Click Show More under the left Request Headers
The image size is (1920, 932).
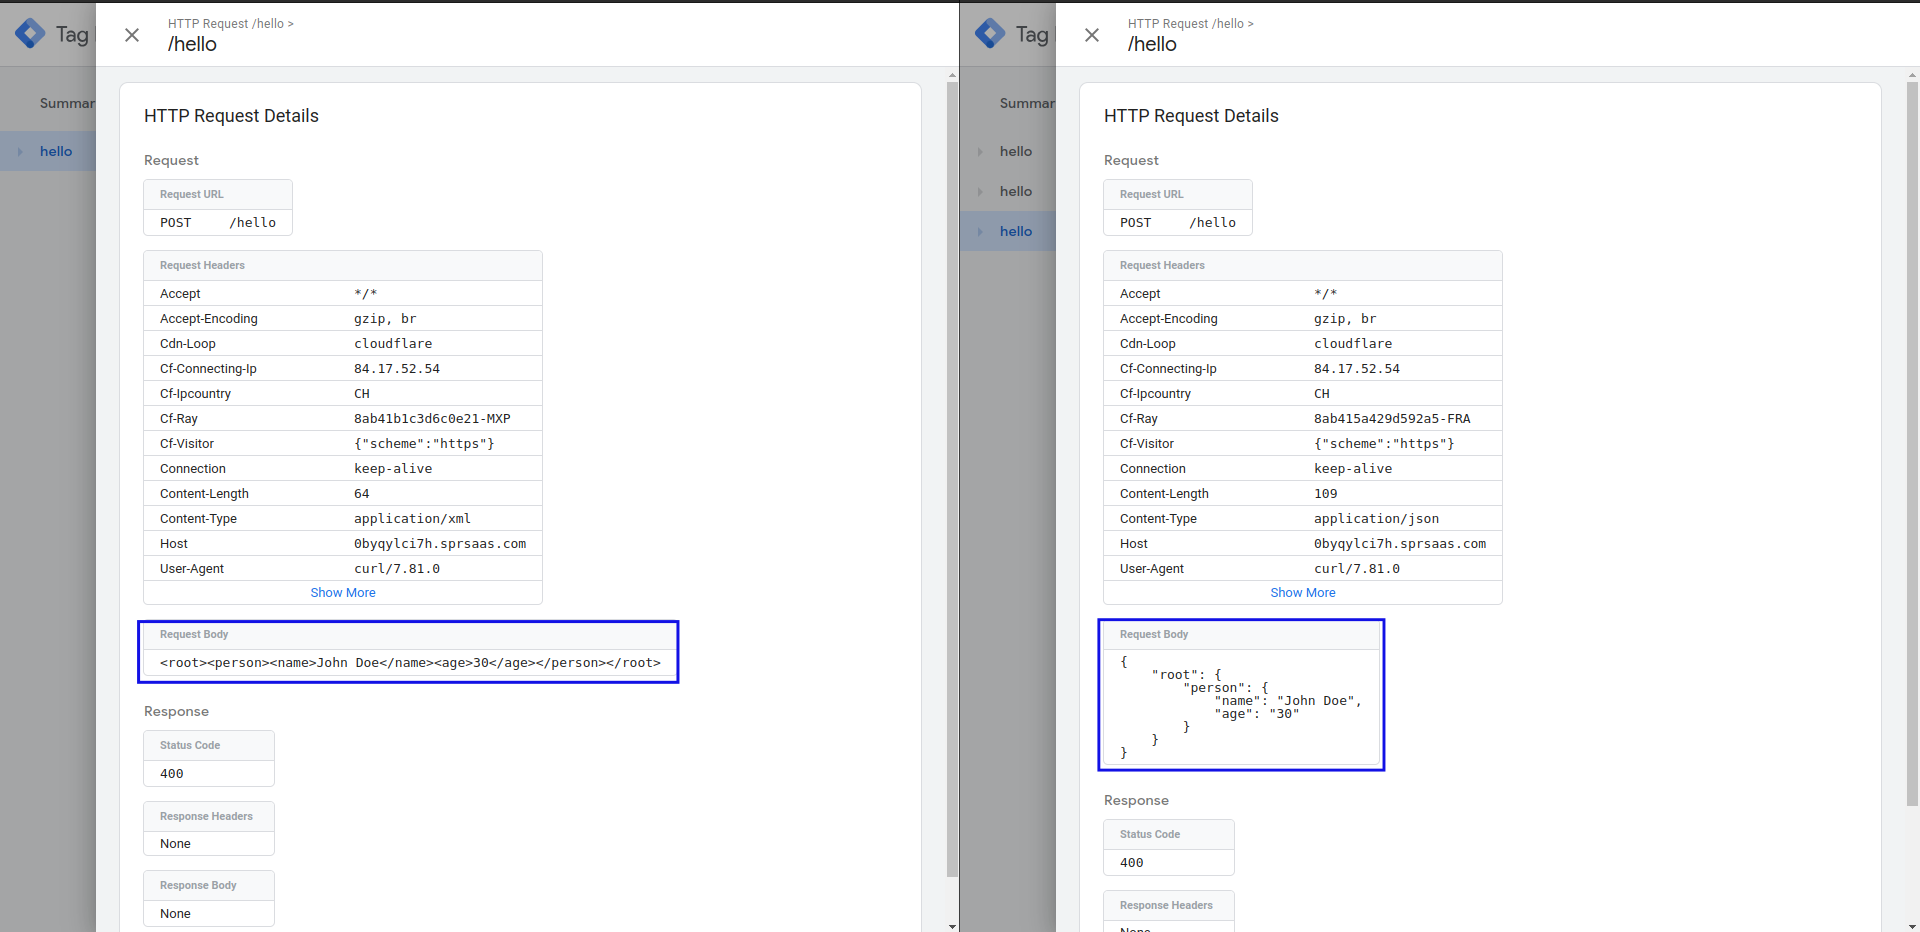tap(343, 592)
